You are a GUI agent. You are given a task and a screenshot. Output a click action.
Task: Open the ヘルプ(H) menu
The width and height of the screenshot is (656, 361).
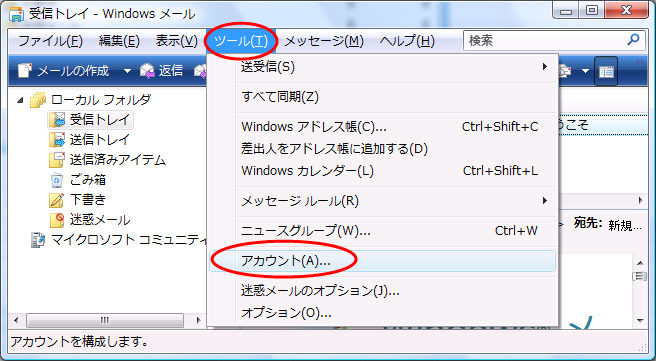coord(407,41)
